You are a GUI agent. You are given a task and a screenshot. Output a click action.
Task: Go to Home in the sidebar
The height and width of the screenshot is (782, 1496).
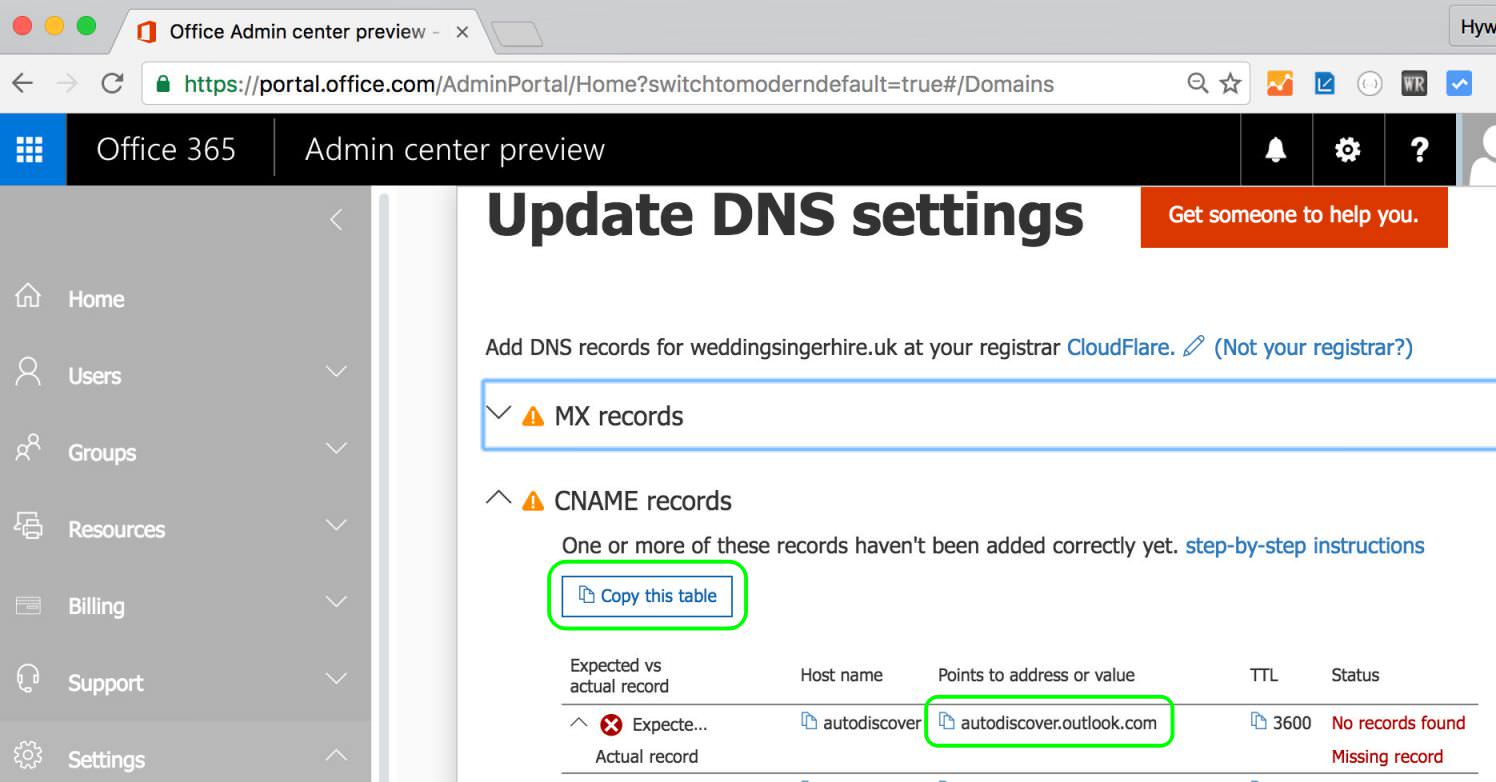pos(96,299)
